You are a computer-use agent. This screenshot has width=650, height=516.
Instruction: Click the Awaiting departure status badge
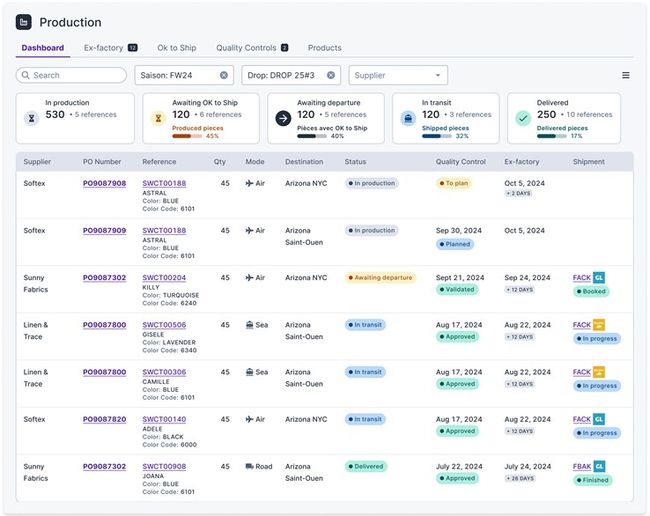379,278
